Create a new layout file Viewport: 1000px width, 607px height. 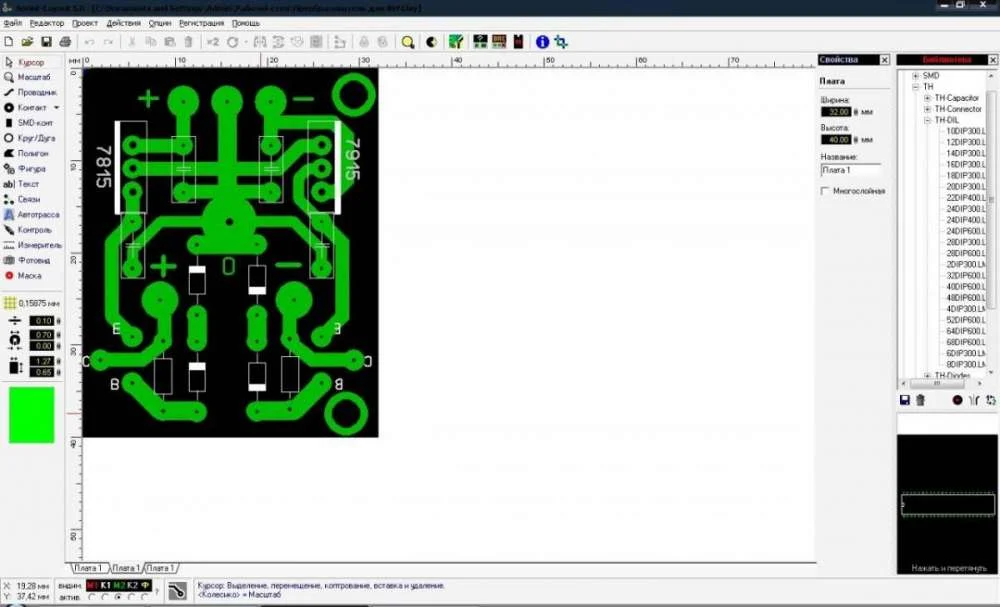9,42
